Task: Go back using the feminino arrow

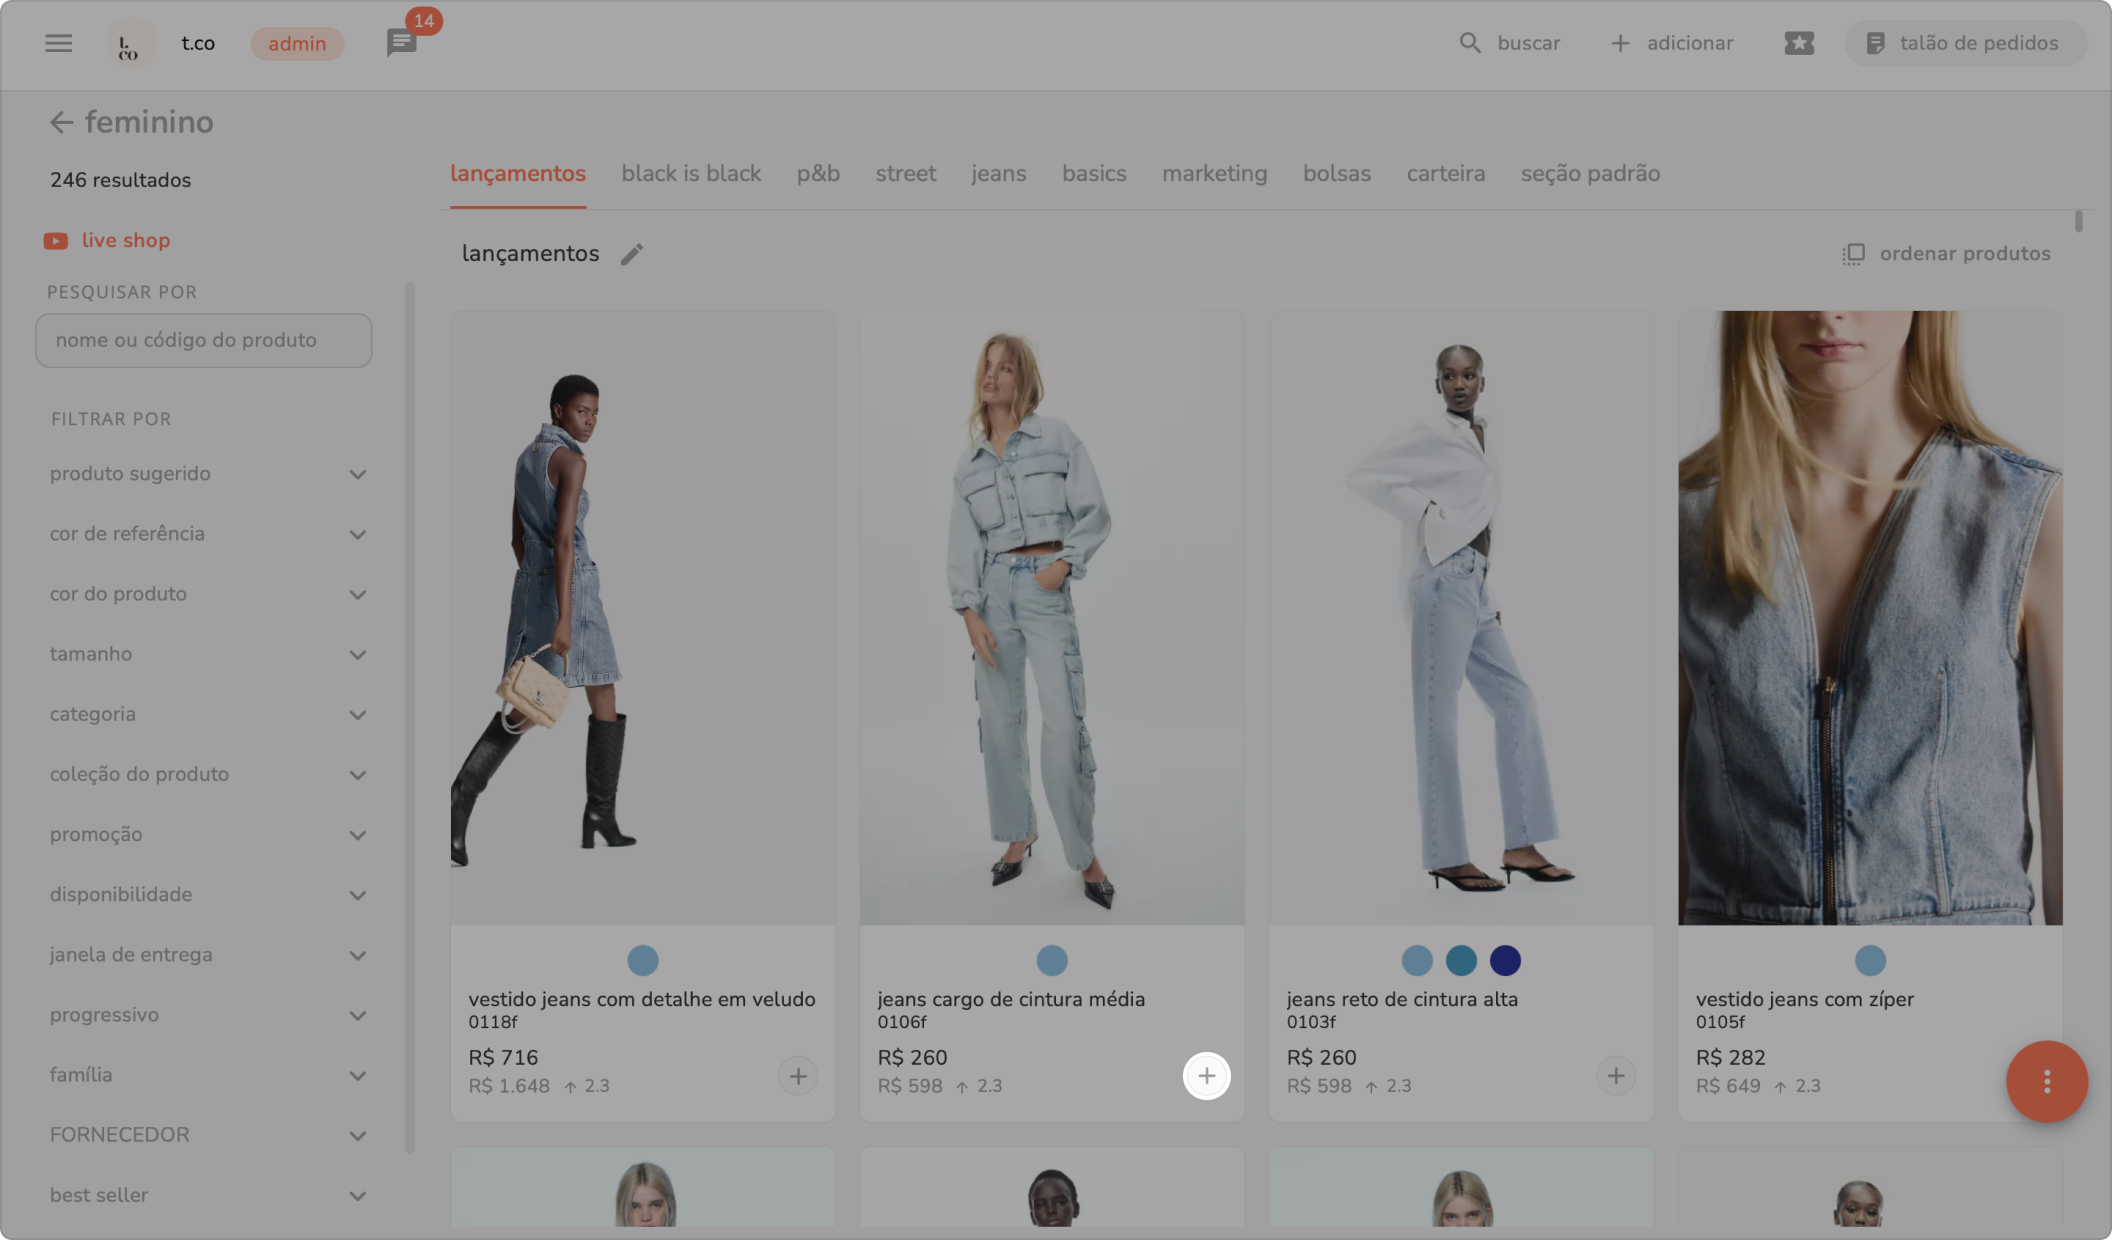Action: [x=61, y=122]
